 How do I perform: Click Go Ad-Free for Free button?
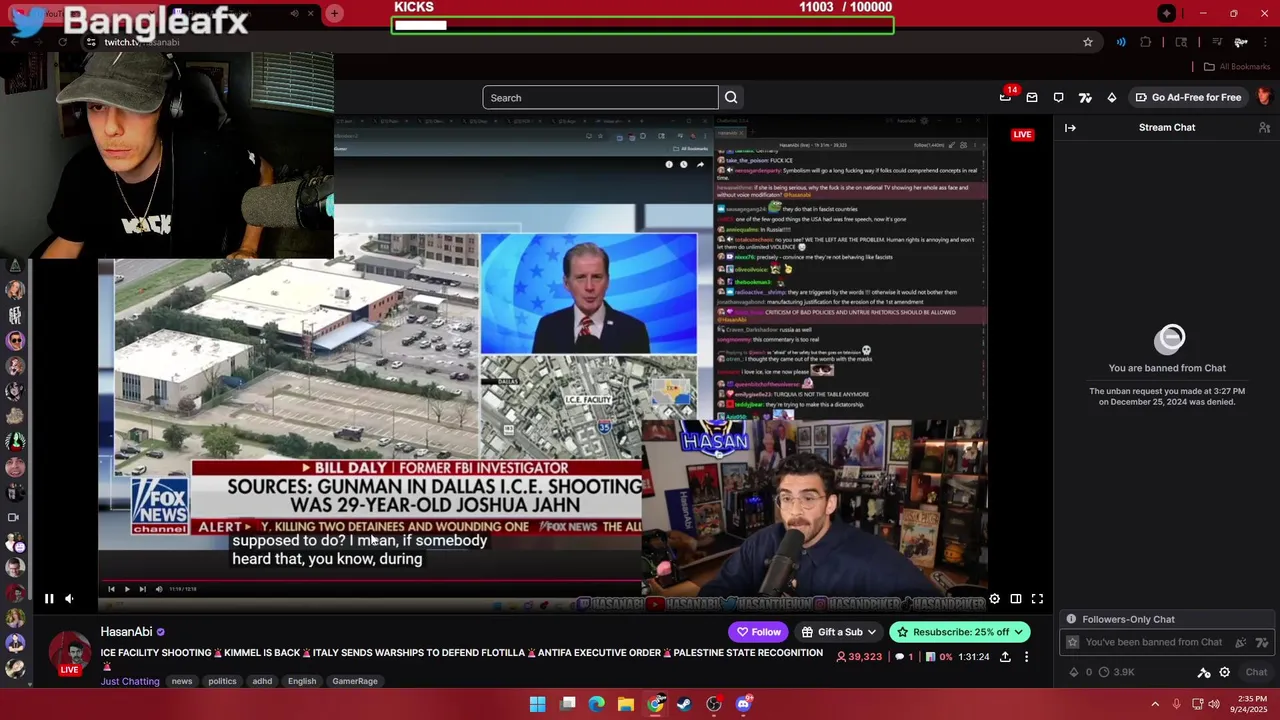(1188, 97)
